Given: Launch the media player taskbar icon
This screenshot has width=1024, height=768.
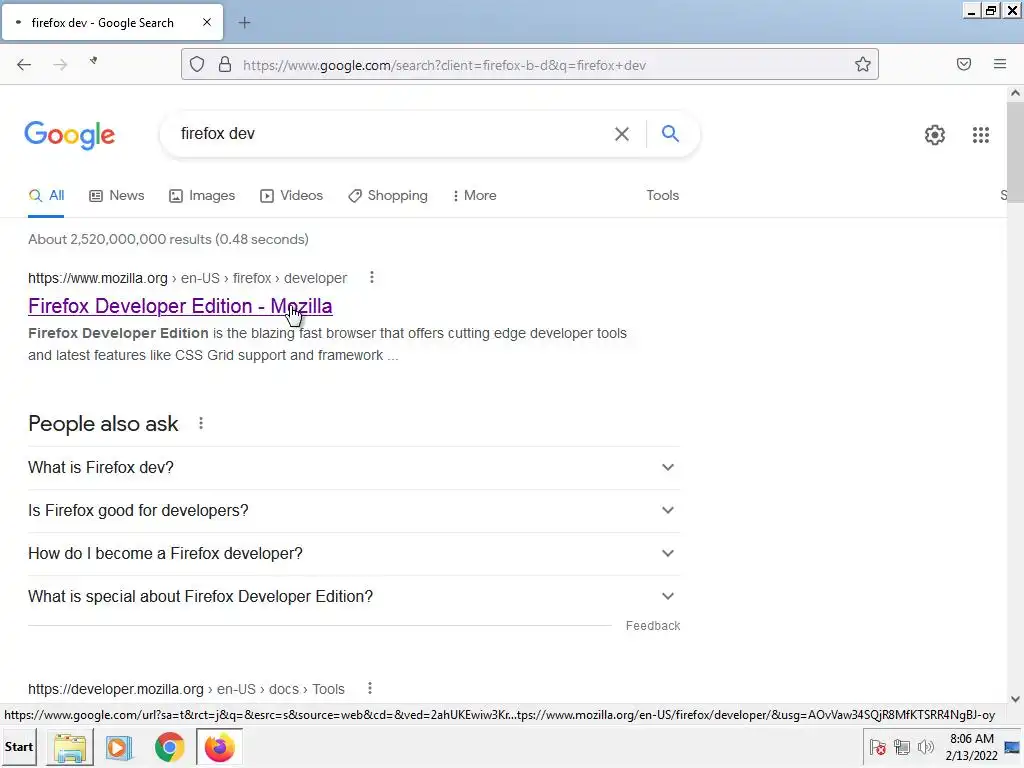Looking at the screenshot, I should point(119,747).
